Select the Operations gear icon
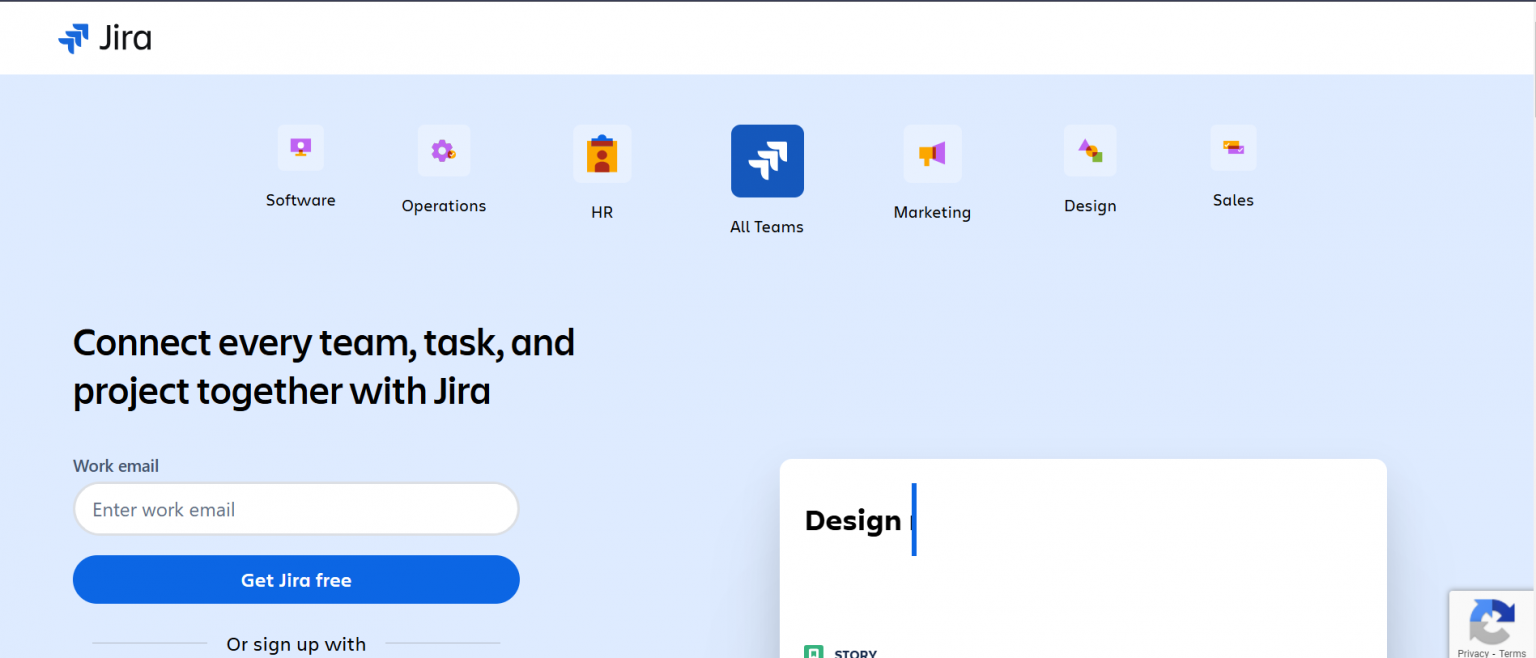 tap(444, 151)
